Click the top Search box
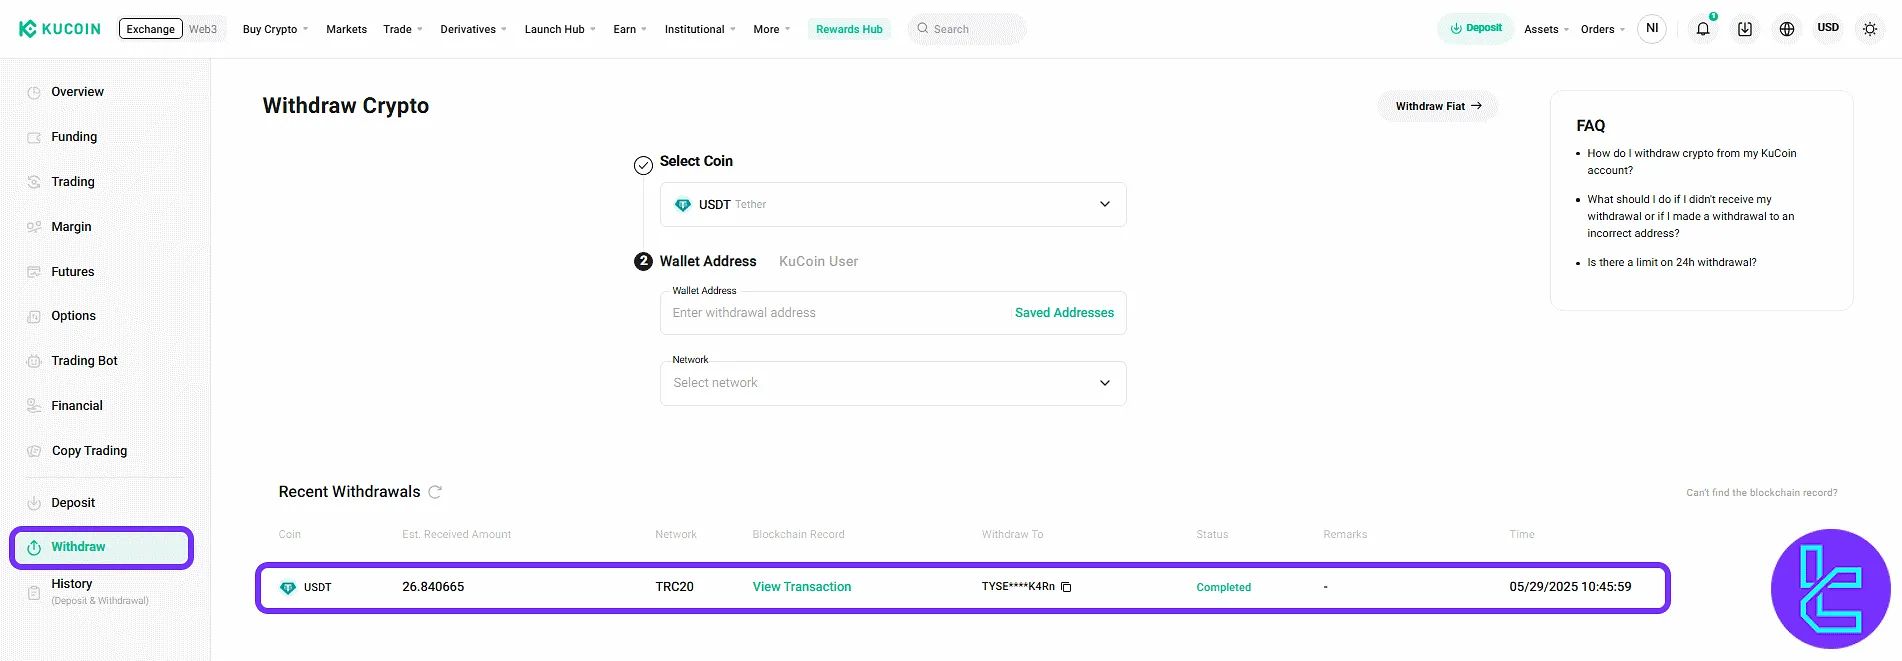The image size is (1902, 661). coord(967,29)
